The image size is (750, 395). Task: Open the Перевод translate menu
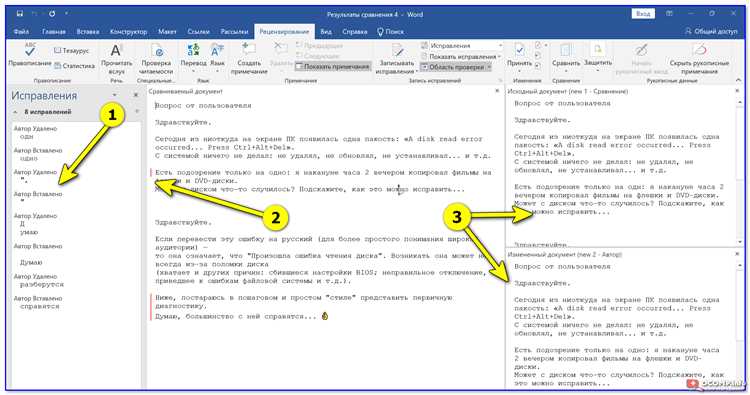click(193, 57)
